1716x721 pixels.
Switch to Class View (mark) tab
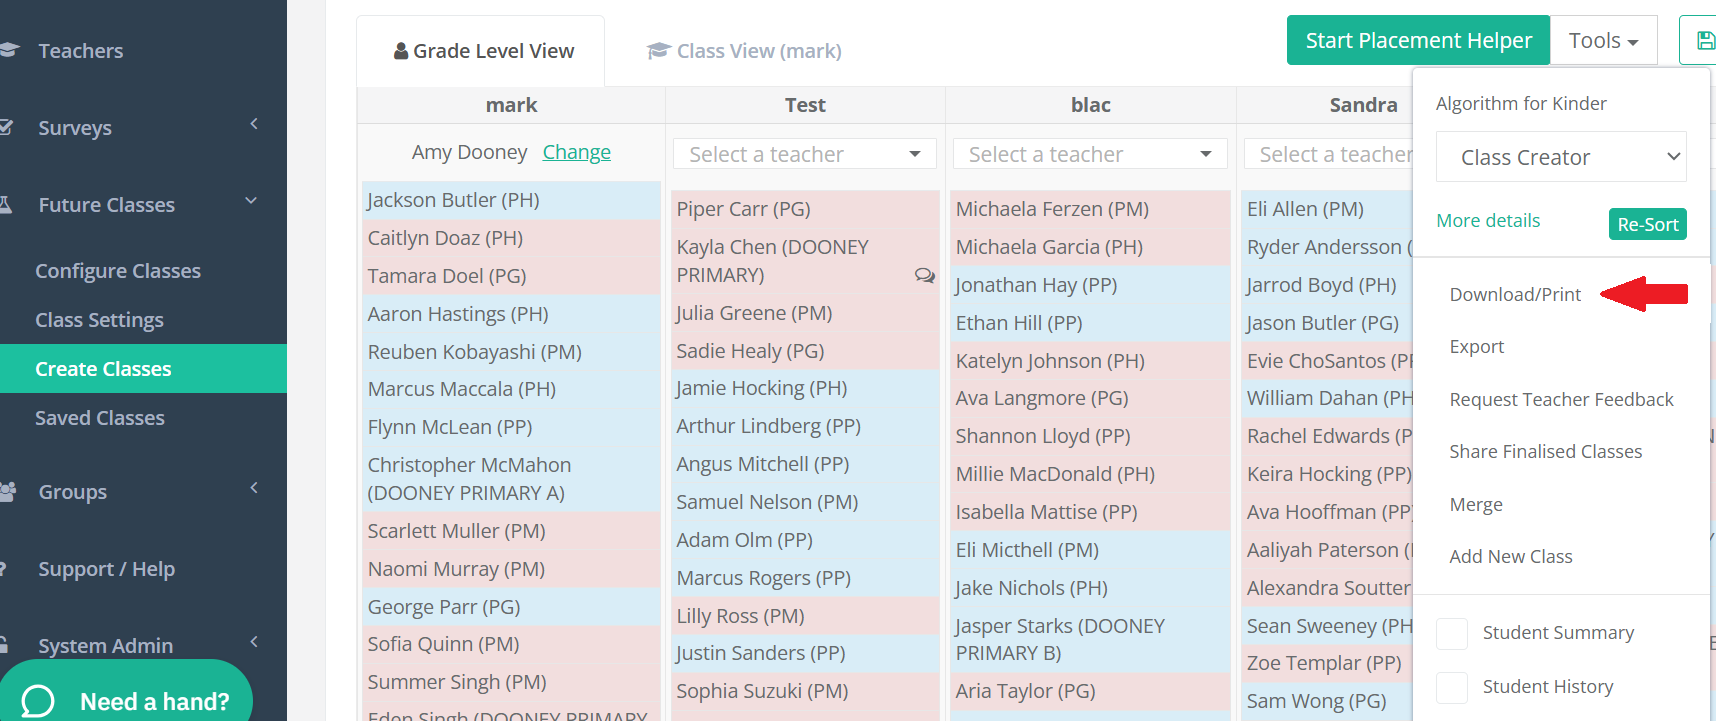point(744,51)
